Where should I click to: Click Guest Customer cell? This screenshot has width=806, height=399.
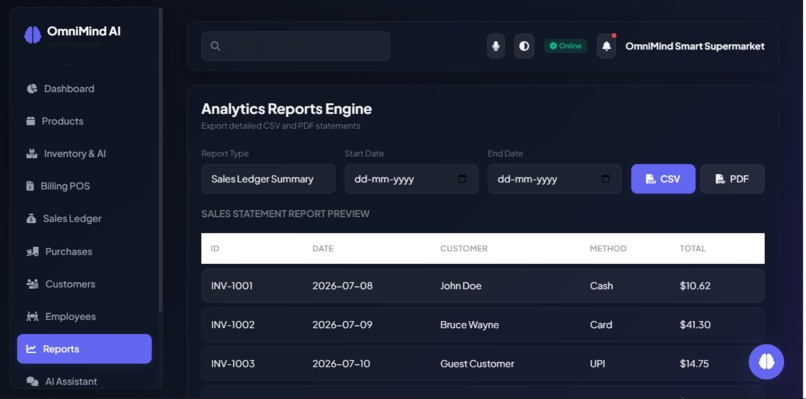(x=477, y=364)
